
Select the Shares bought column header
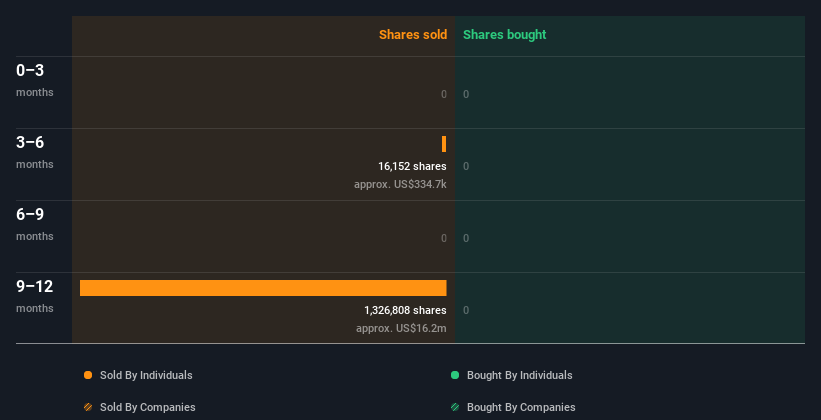(x=504, y=35)
